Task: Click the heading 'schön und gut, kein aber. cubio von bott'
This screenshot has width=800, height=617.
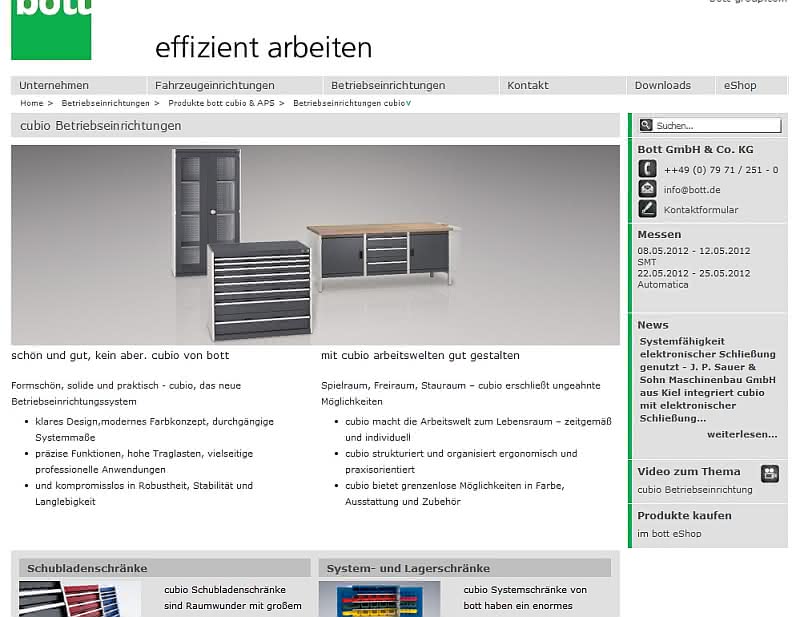Action: point(120,355)
